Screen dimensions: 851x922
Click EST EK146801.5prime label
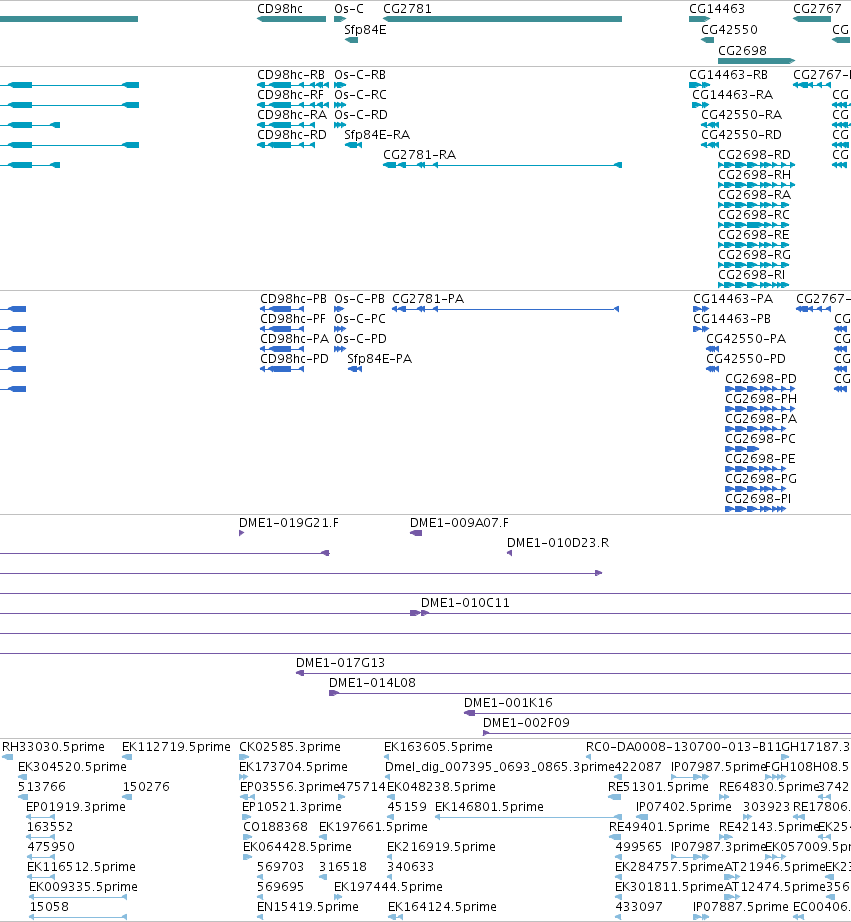(489, 807)
